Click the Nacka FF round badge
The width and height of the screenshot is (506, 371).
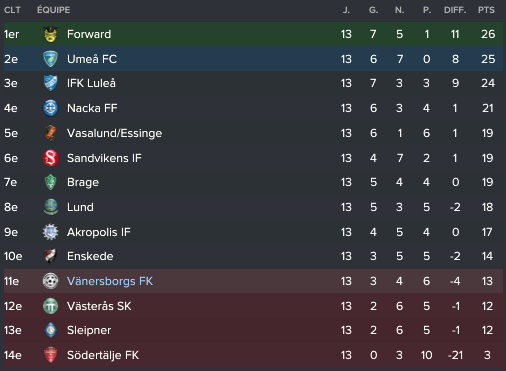(x=51, y=108)
